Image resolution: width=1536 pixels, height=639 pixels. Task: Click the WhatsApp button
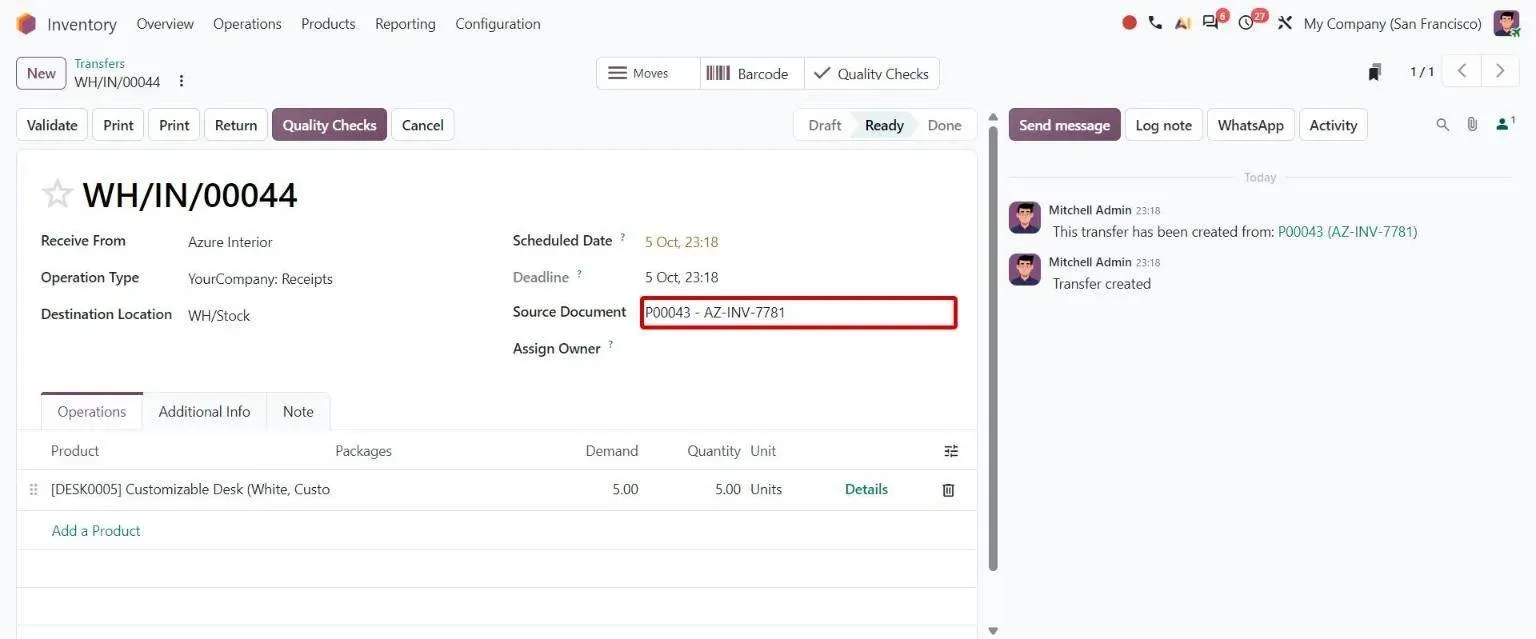(1250, 125)
